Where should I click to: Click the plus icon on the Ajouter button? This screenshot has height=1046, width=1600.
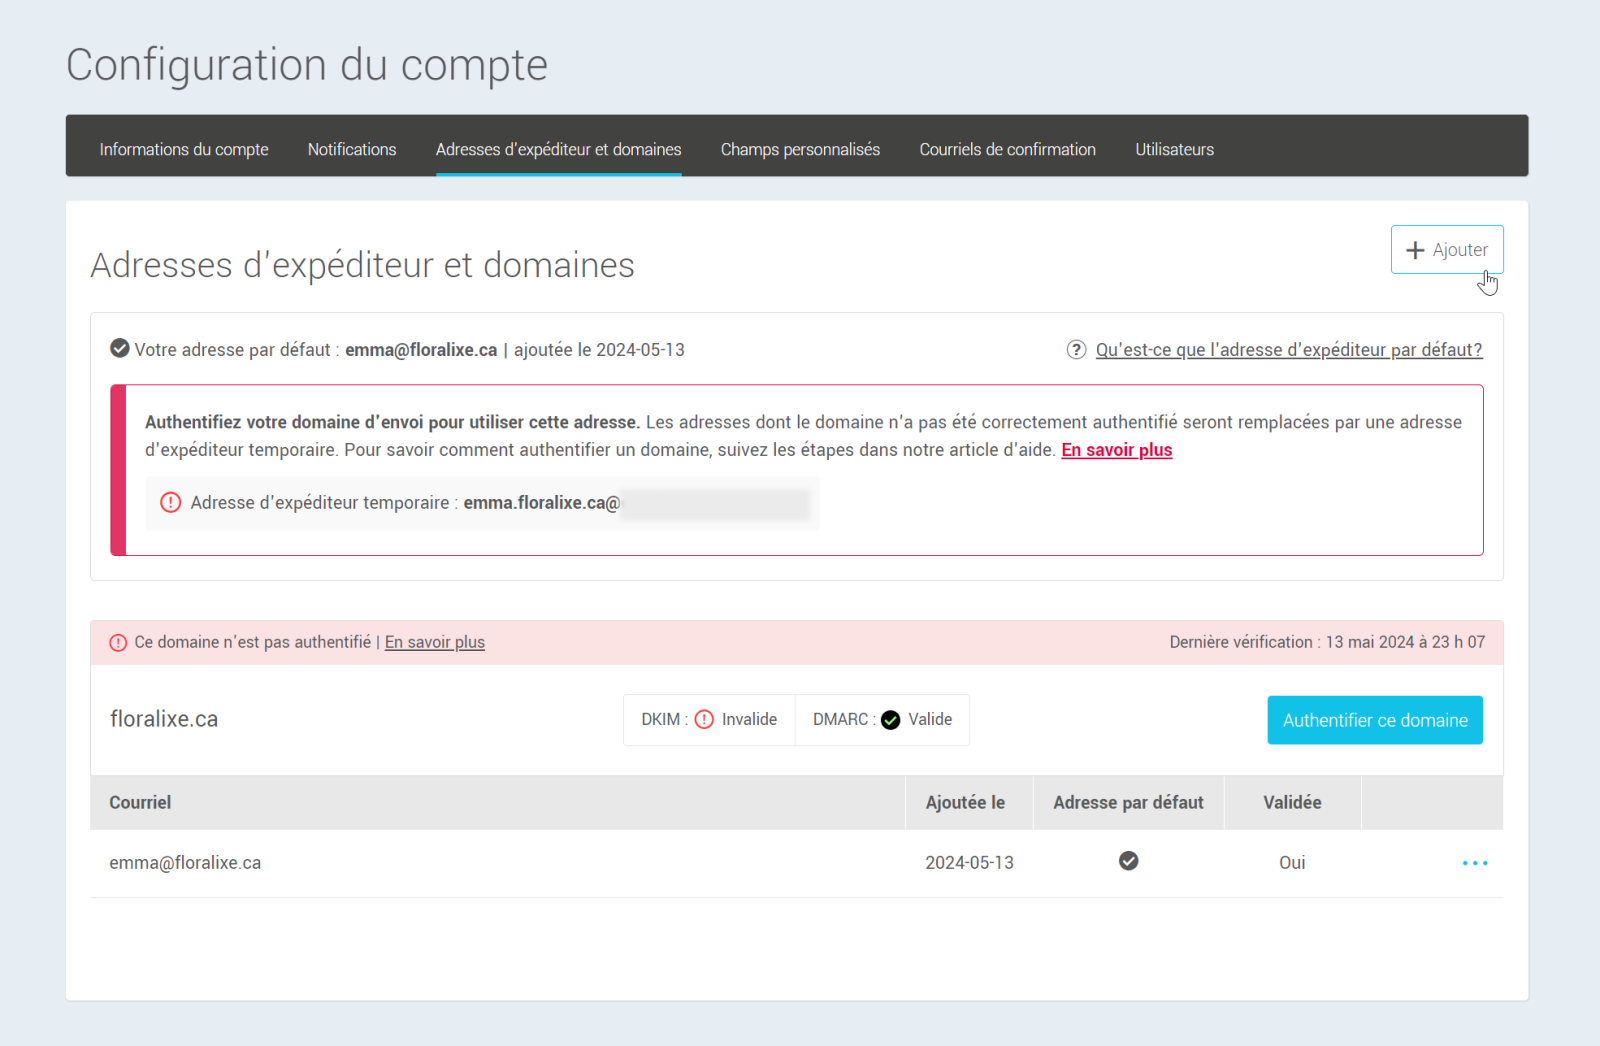1416,249
